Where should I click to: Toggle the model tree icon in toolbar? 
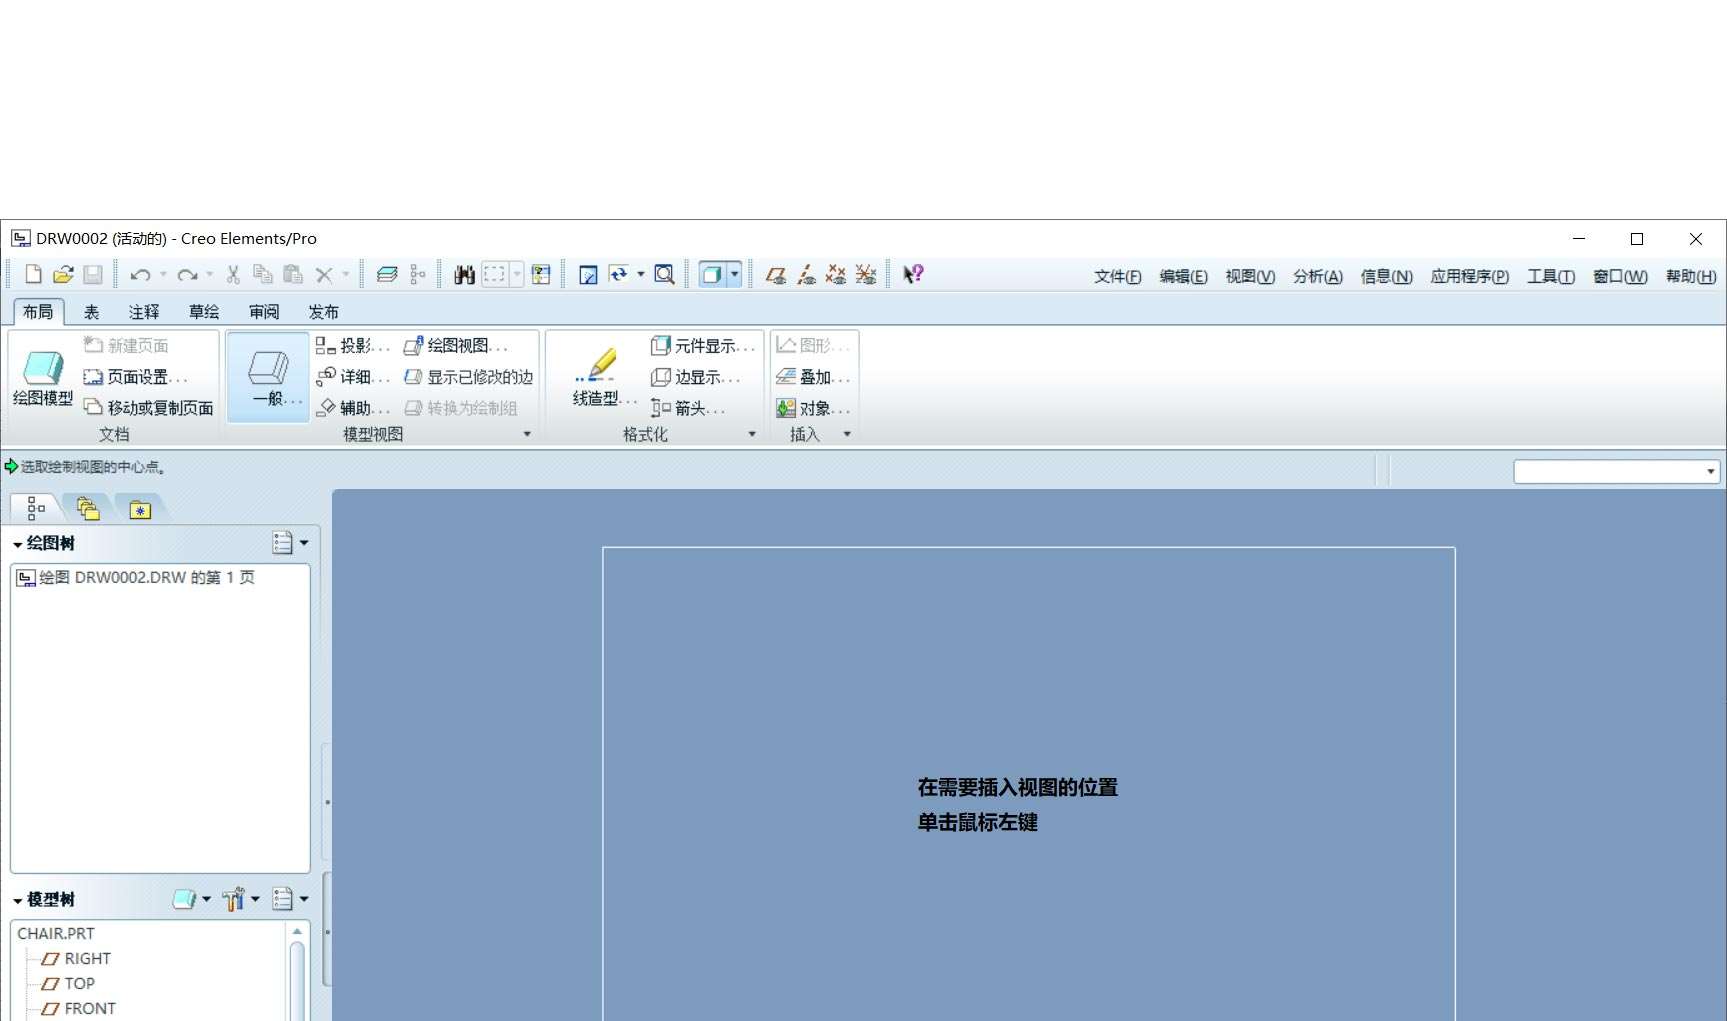click(x=418, y=274)
